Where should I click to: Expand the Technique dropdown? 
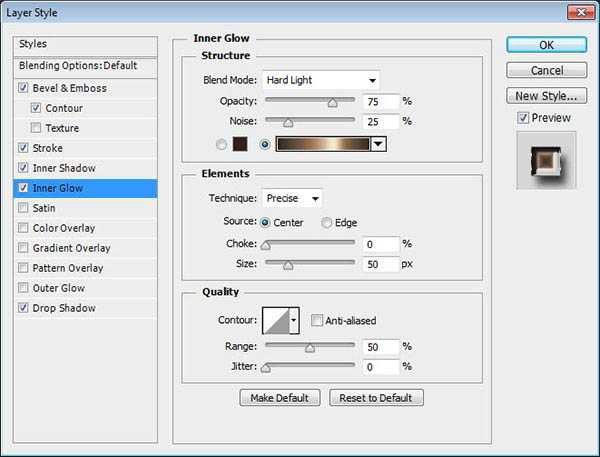pos(292,199)
